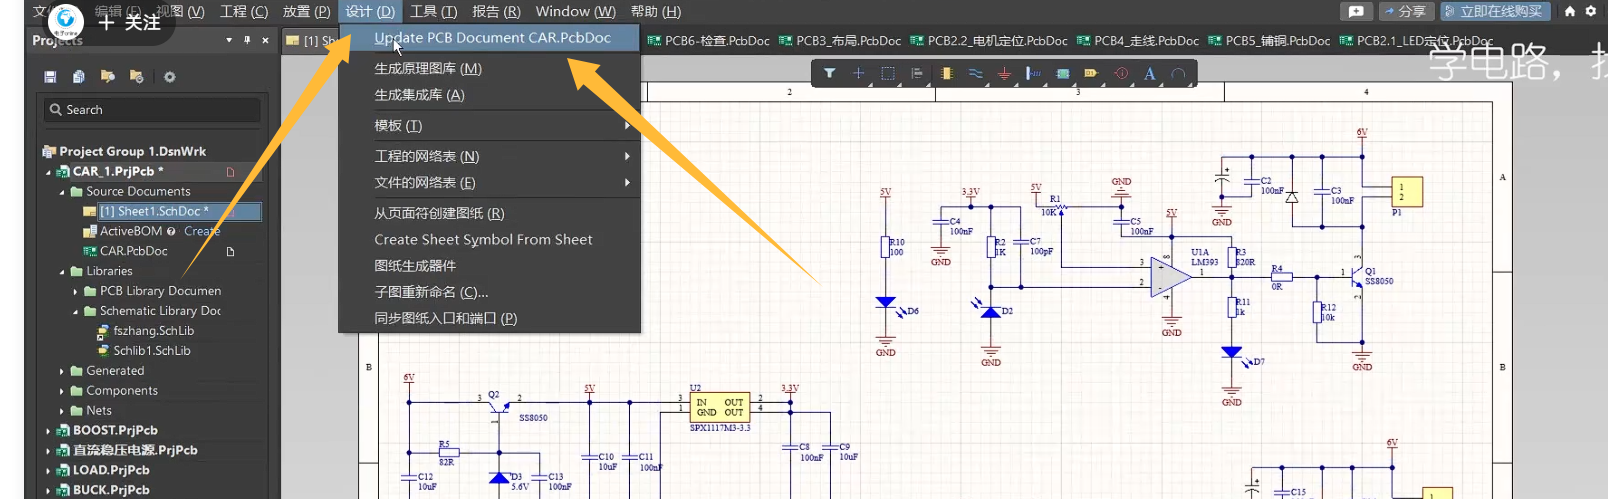Pin the Projects panel
The height and width of the screenshot is (499, 1608).
coord(247,40)
